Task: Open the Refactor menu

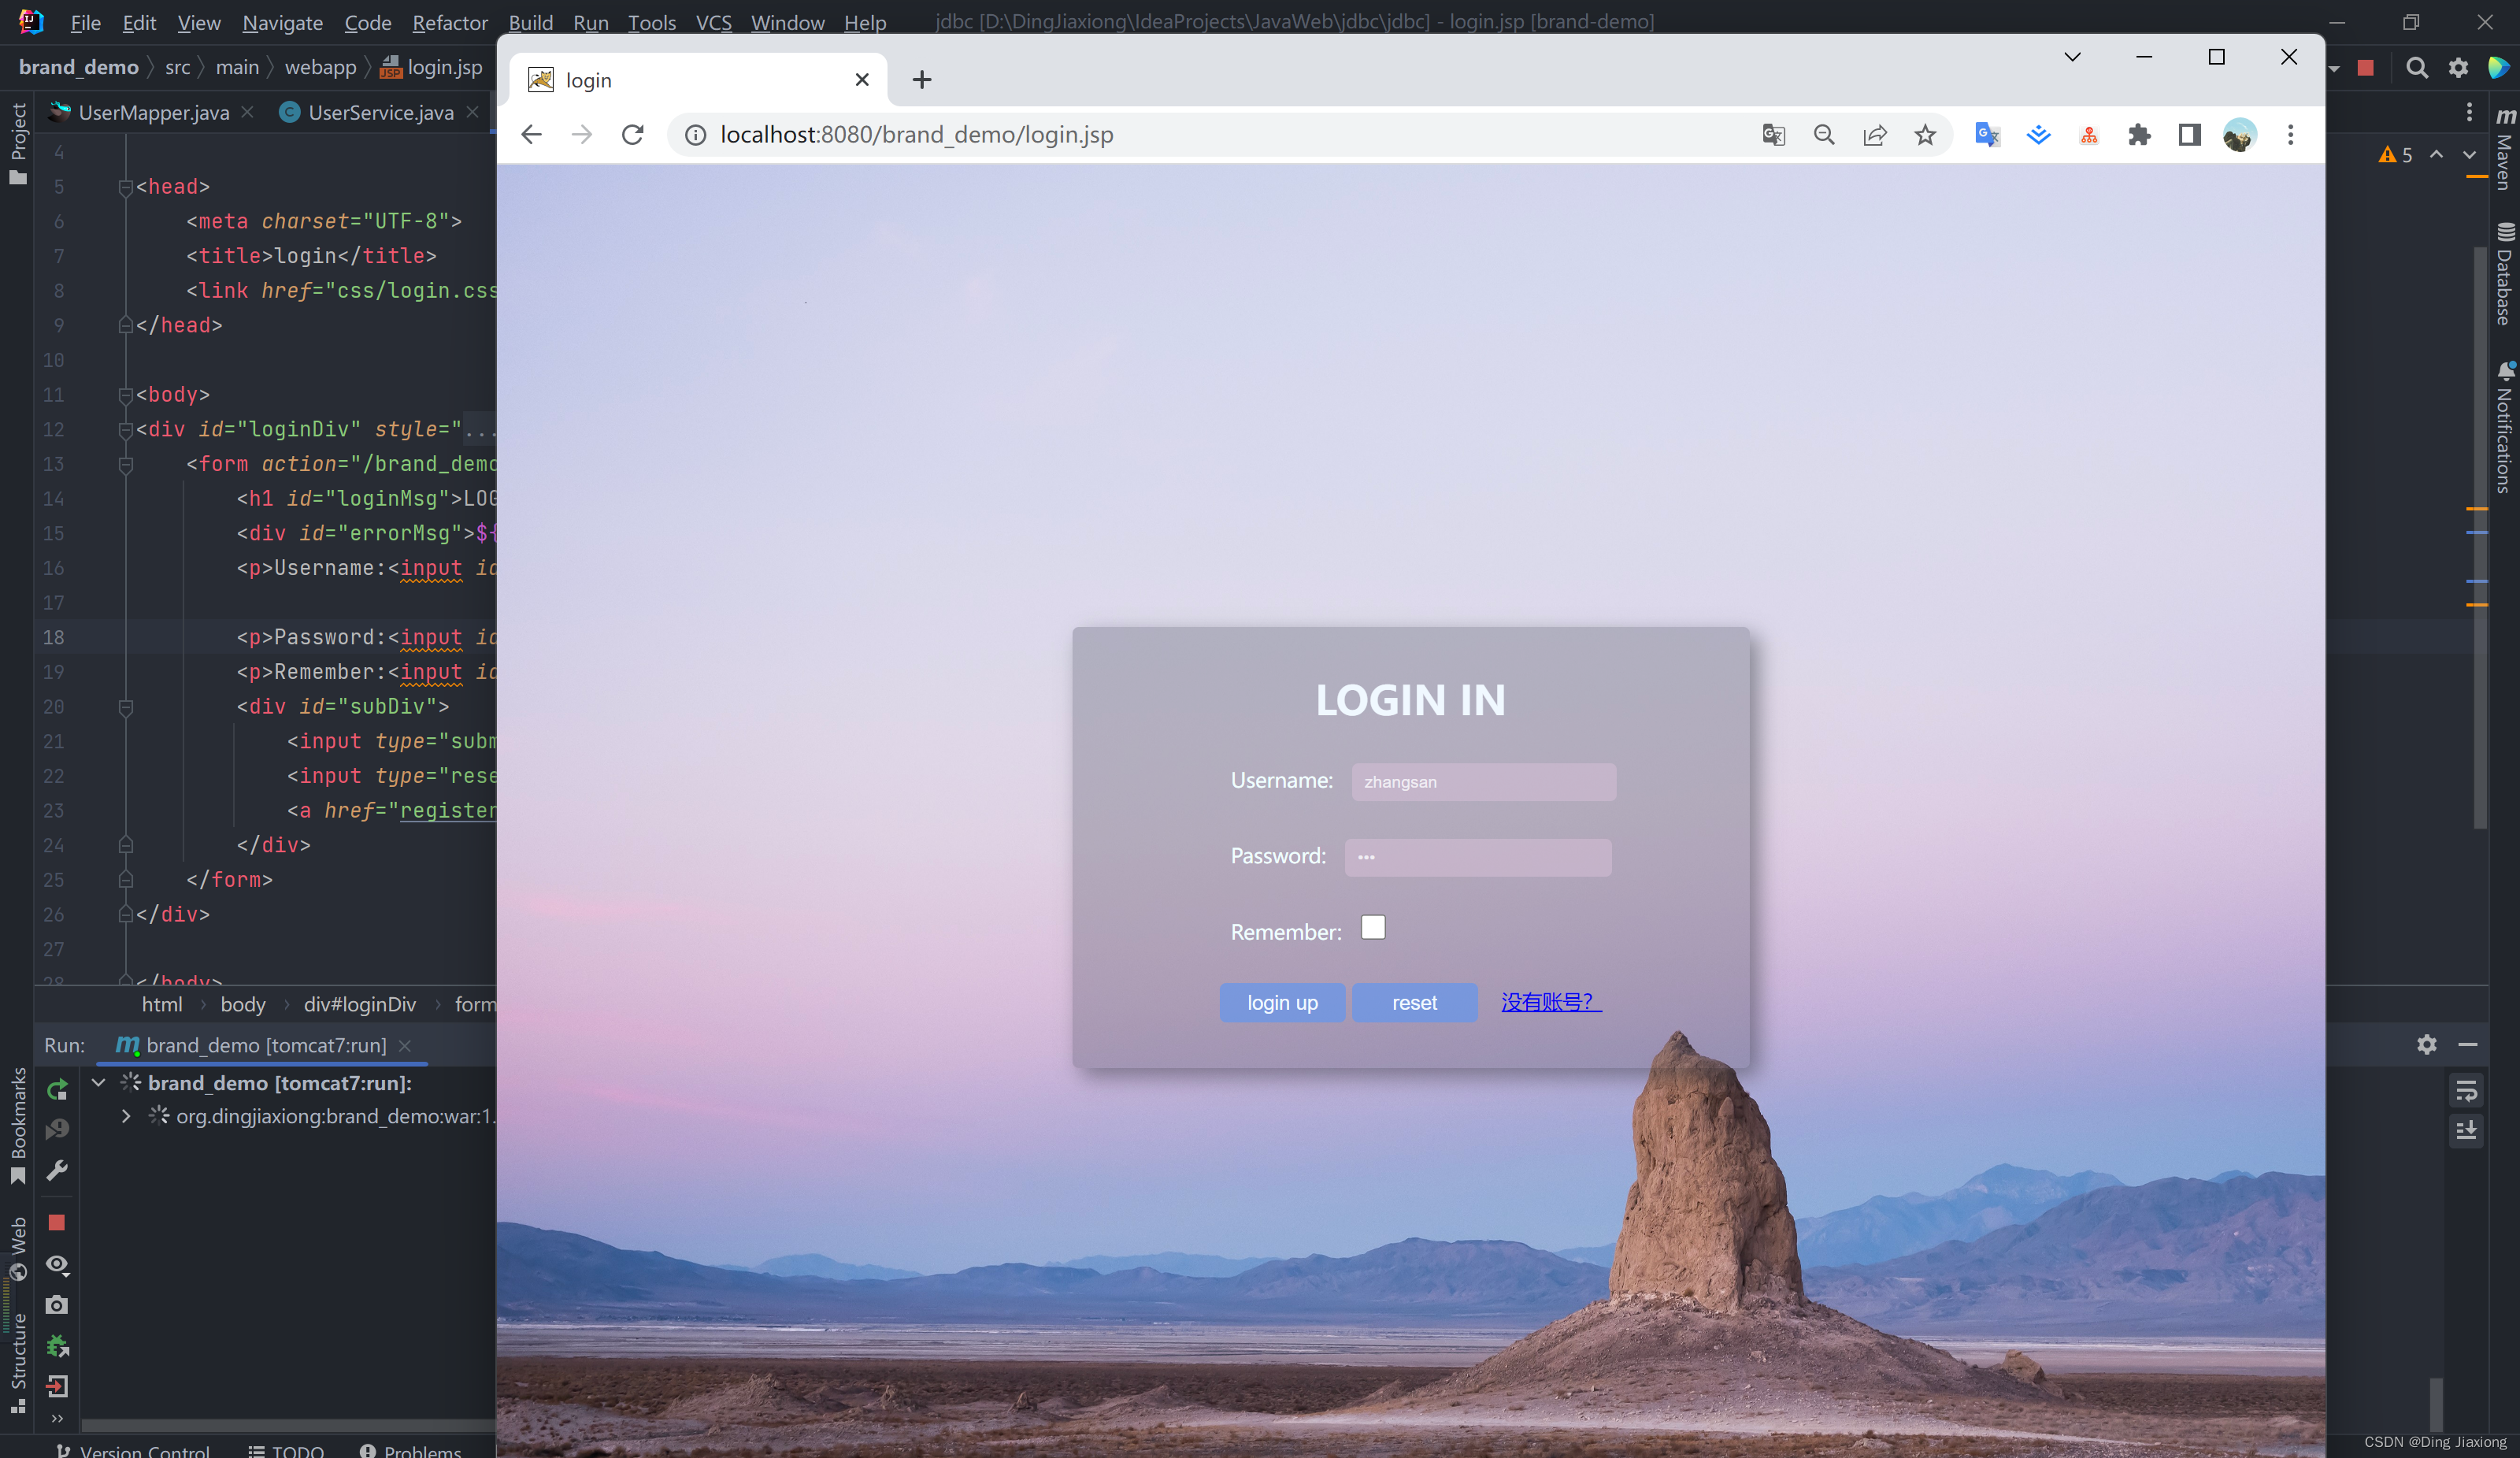Action: point(449,22)
